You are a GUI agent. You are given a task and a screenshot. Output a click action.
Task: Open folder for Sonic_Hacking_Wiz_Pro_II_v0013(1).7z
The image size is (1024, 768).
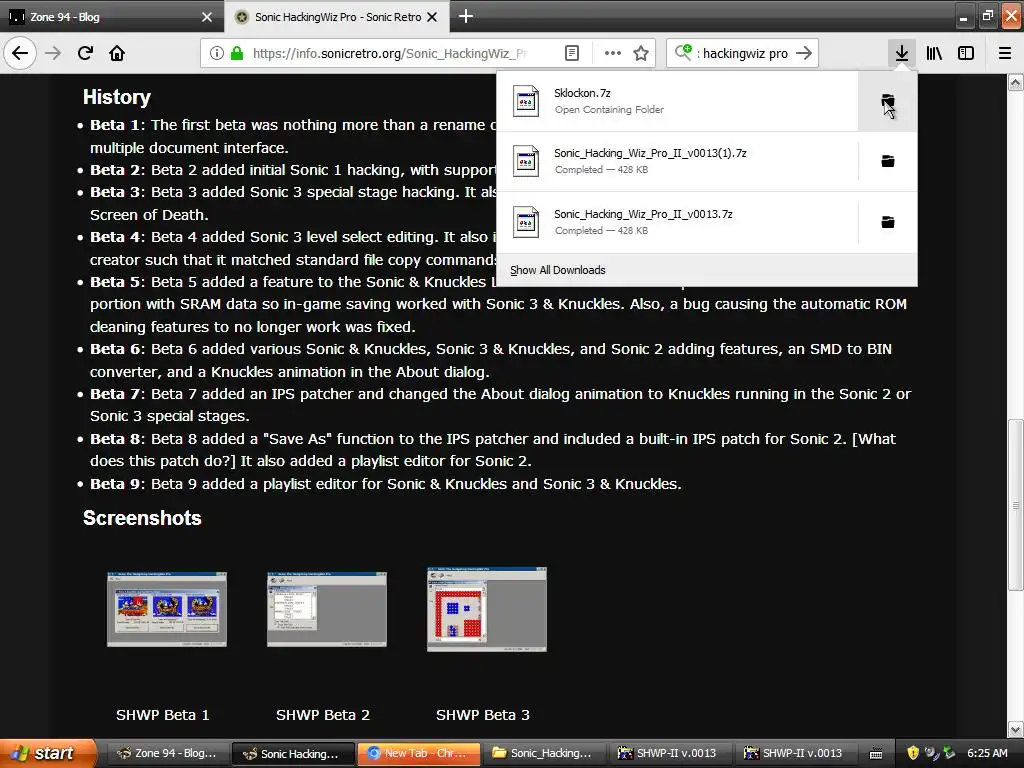[888, 161]
